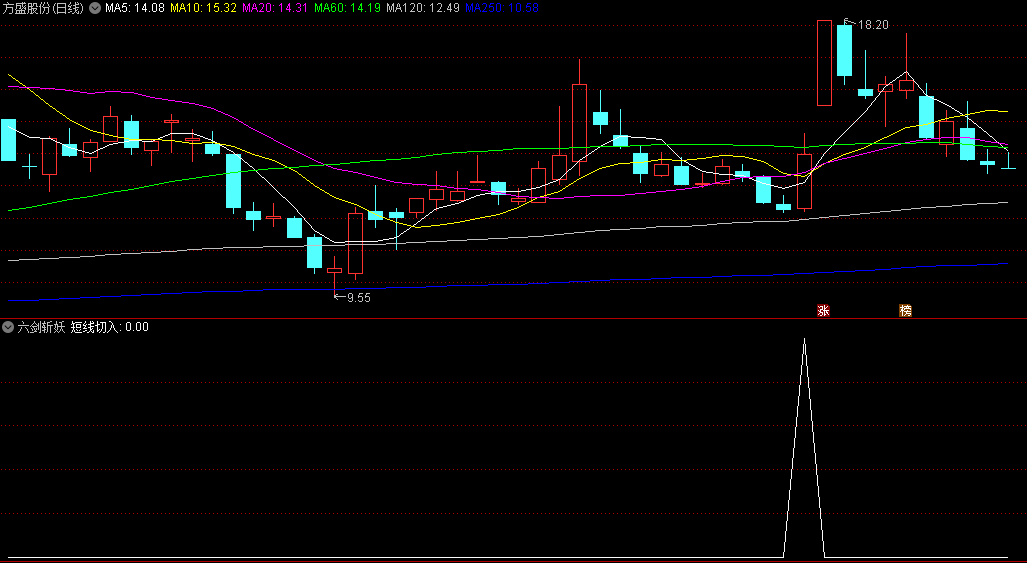Image resolution: width=1027 pixels, height=563 pixels.
Task: Click the blue MA250: 10.58 label
Action: (x=502, y=9)
